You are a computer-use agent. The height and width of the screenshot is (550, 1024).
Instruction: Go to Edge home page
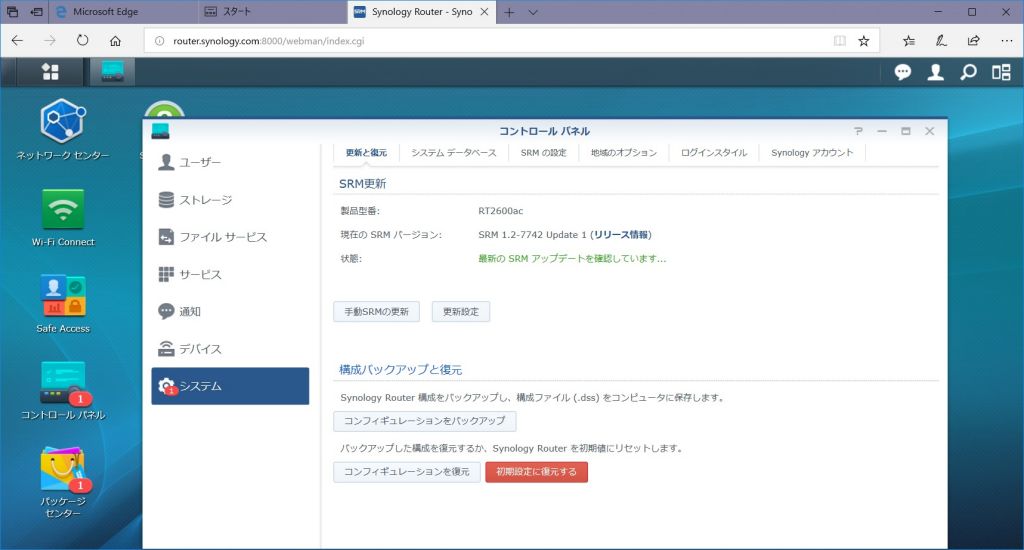[x=115, y=40]
